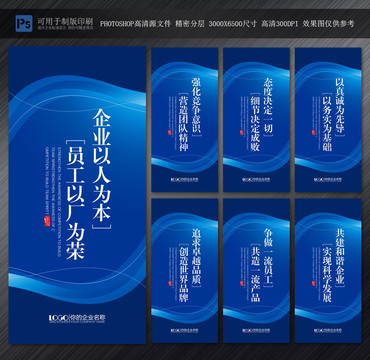Click the 细节决定成败 vertical text
Image resolution: width=370 pixels, height=360 pixels.
tap(255, 123)
